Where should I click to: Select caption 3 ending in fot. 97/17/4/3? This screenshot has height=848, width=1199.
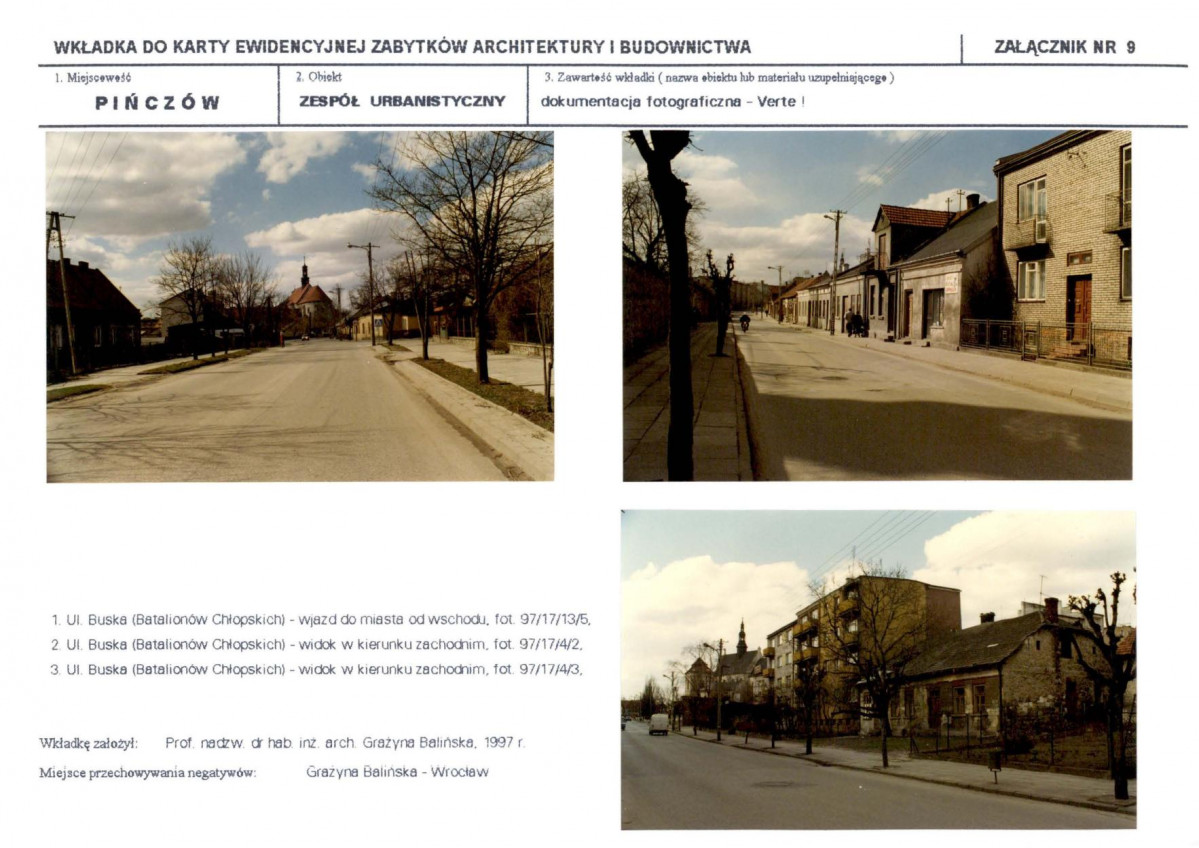click(316, 669)
